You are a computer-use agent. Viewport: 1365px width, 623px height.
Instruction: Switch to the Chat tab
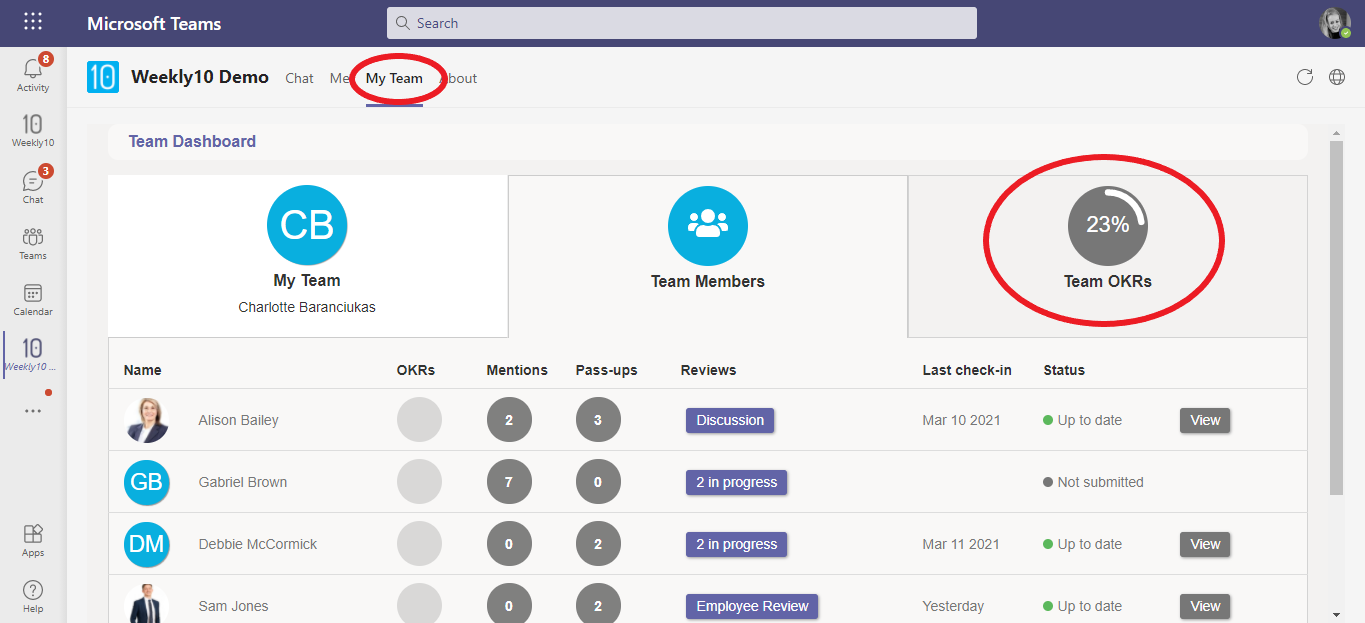click(299, 78)
